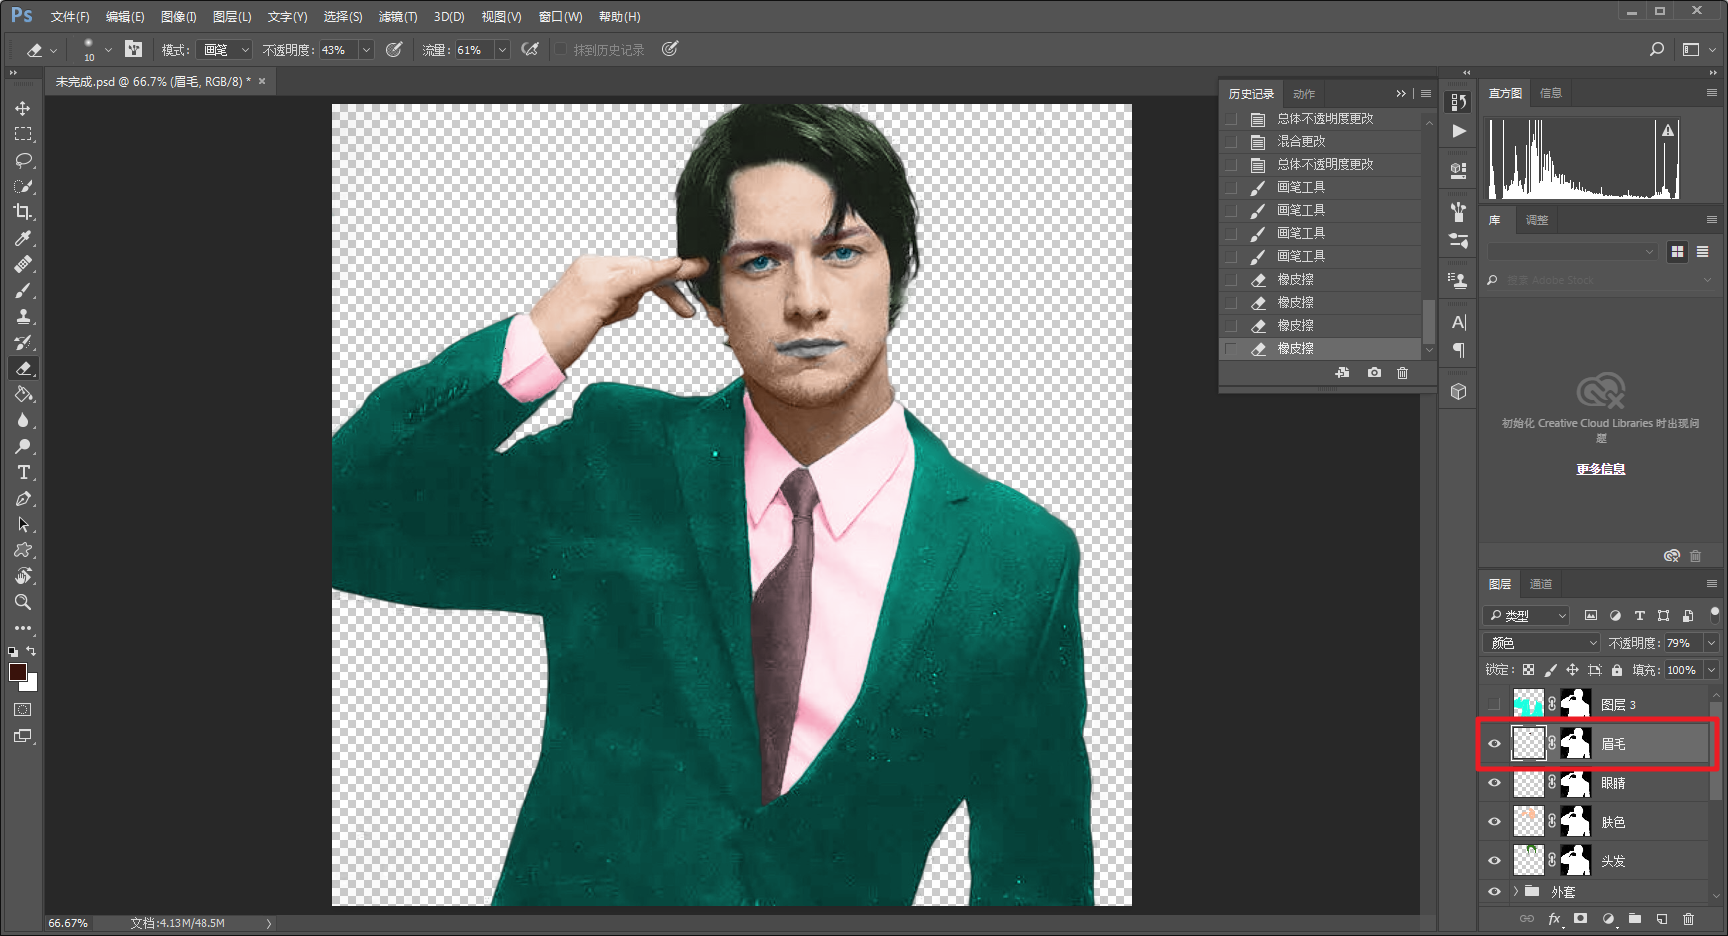The image size is (1728, 936).
Task: Show the 图层 3 layer
Action: coord(1495,705)
